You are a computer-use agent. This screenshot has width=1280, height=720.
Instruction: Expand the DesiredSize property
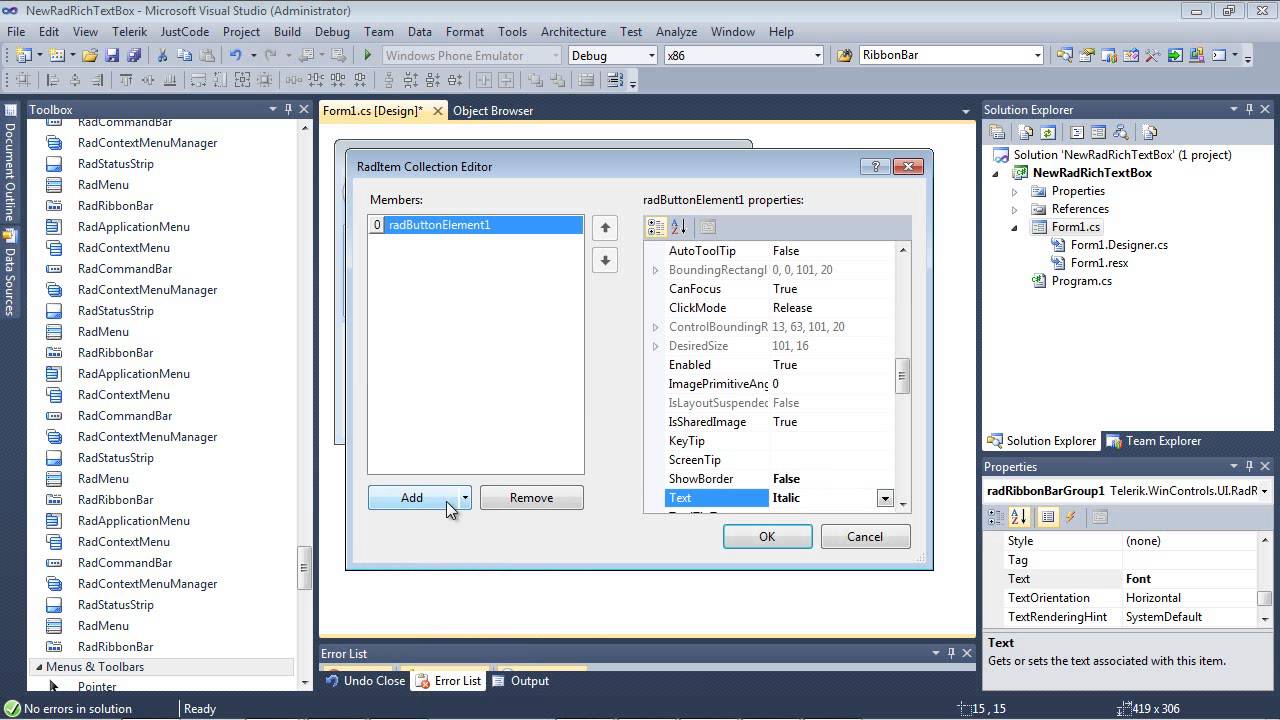pyautogui.click(x=656, y=346)
